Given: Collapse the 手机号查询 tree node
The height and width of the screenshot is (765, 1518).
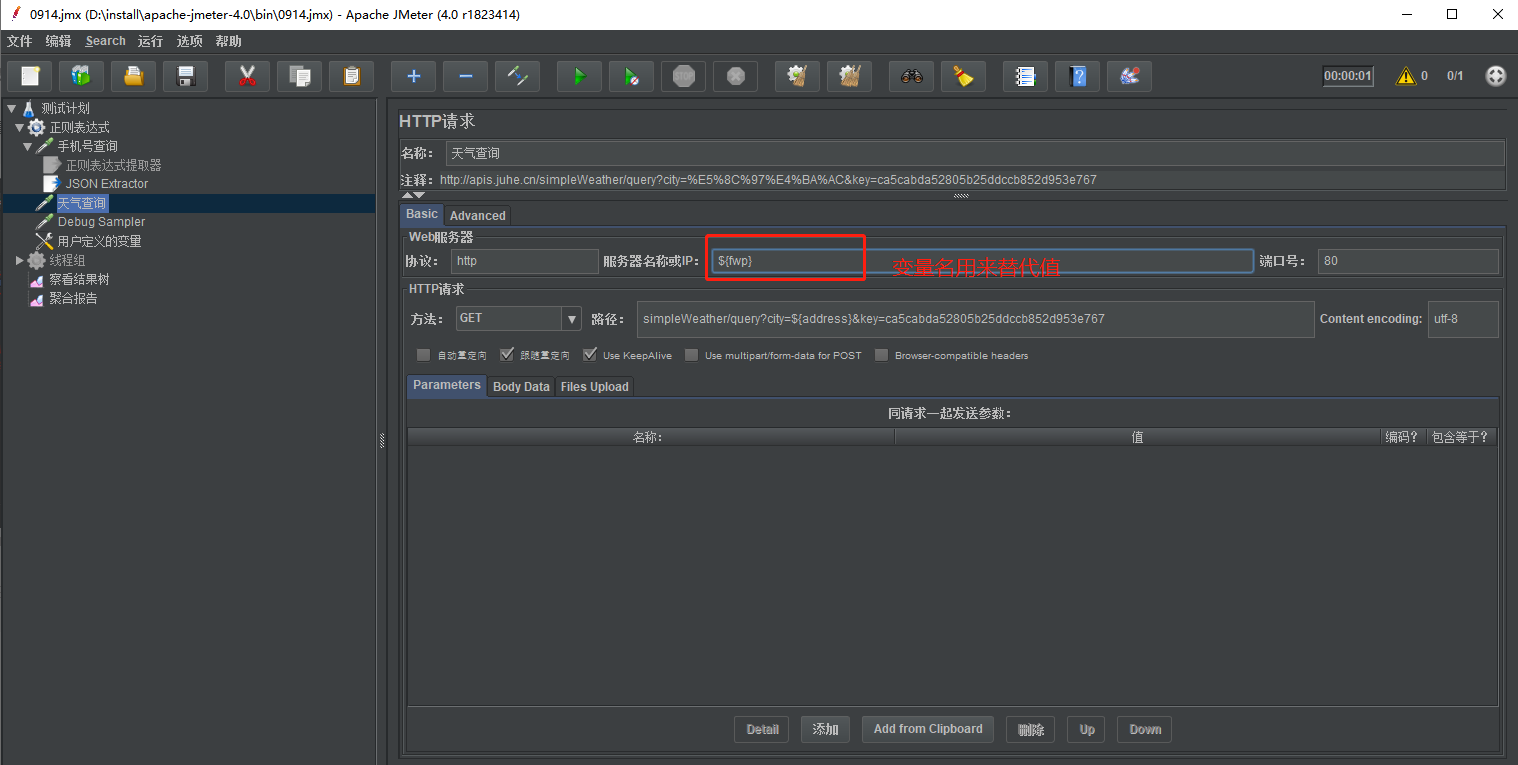Looking at the screenshot, I should click(27, 146).
